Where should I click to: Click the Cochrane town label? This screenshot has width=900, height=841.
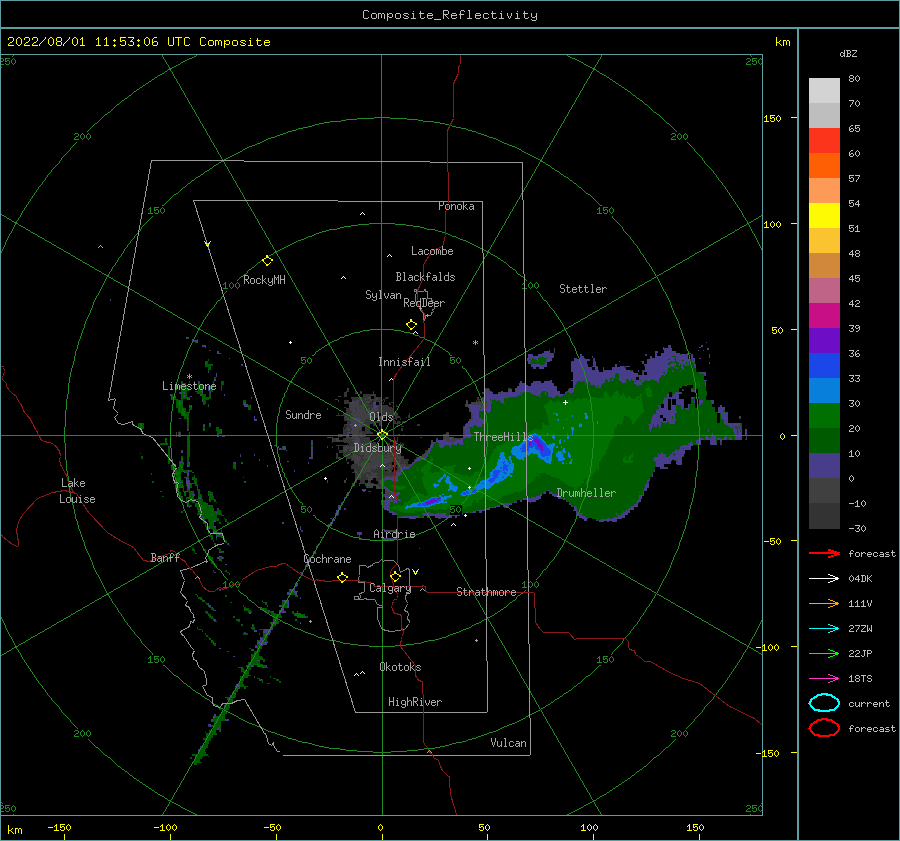click(x=327, y=559)
